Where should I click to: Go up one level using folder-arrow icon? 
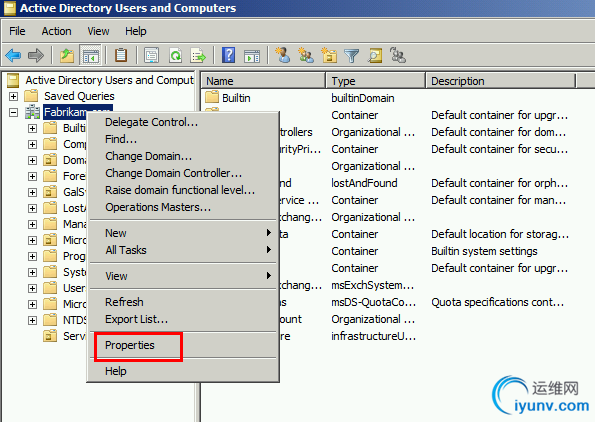click(x=67, y=56)
